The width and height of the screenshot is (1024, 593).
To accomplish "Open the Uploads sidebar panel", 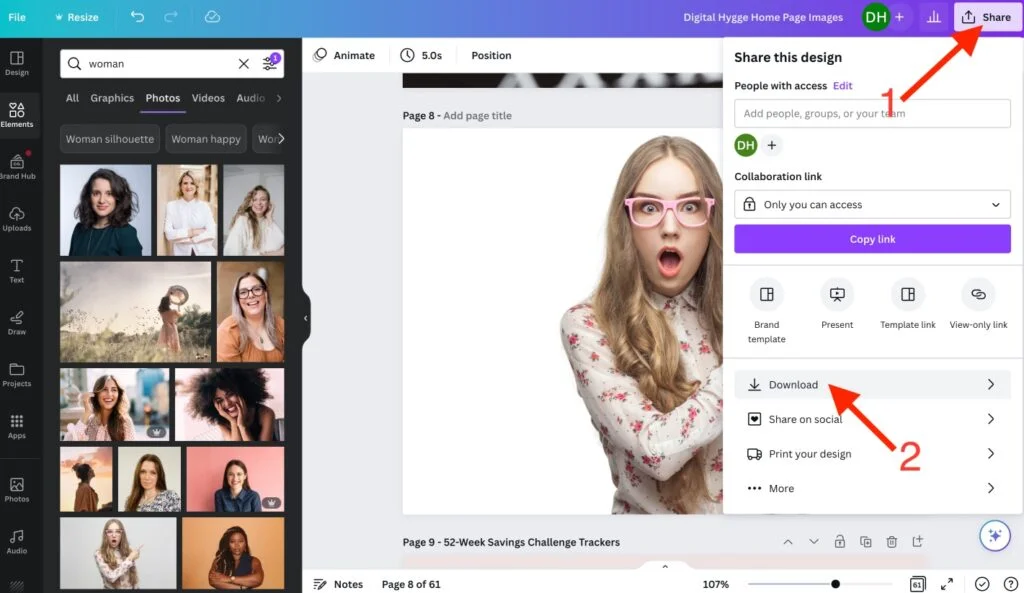I will pyautogui.click(x=17, y=219).
